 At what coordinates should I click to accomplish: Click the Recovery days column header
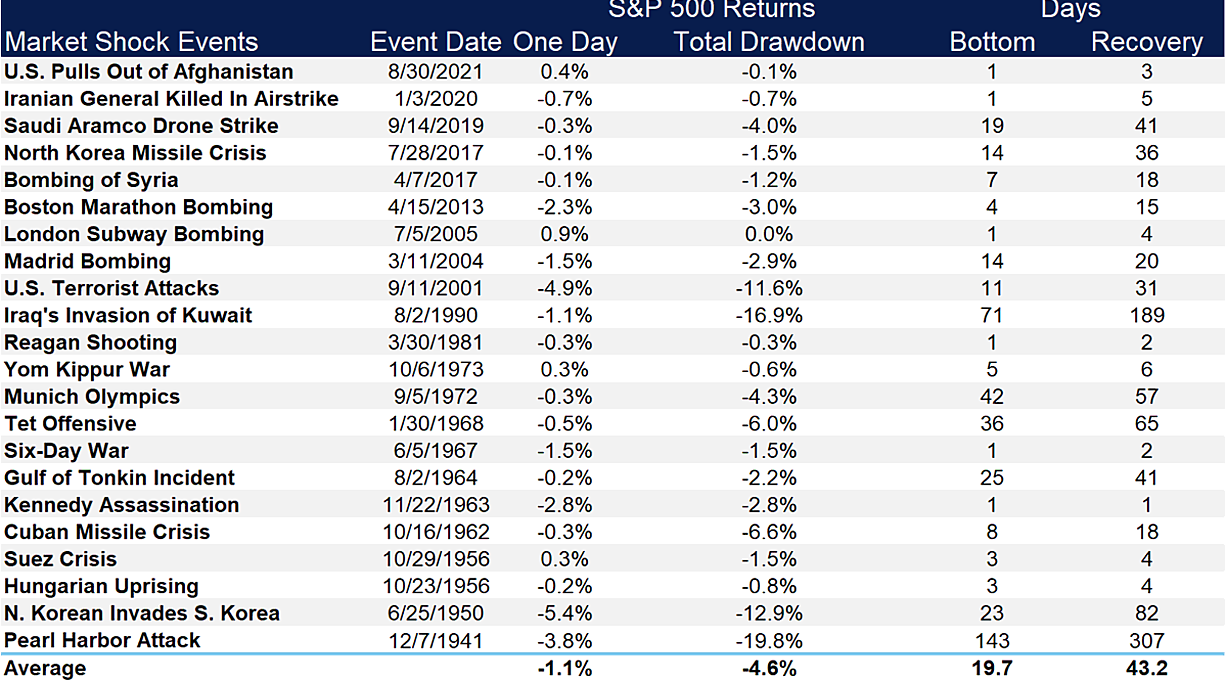click(1146, 42)
